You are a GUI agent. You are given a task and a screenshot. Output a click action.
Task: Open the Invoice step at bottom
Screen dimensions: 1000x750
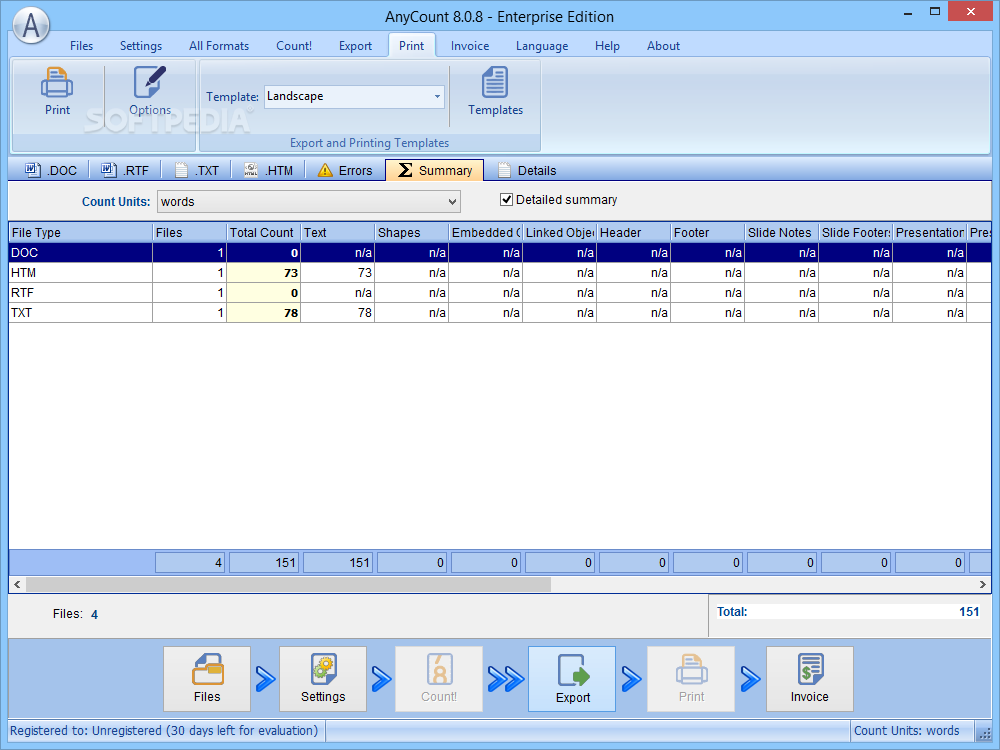tap(810, 679)
